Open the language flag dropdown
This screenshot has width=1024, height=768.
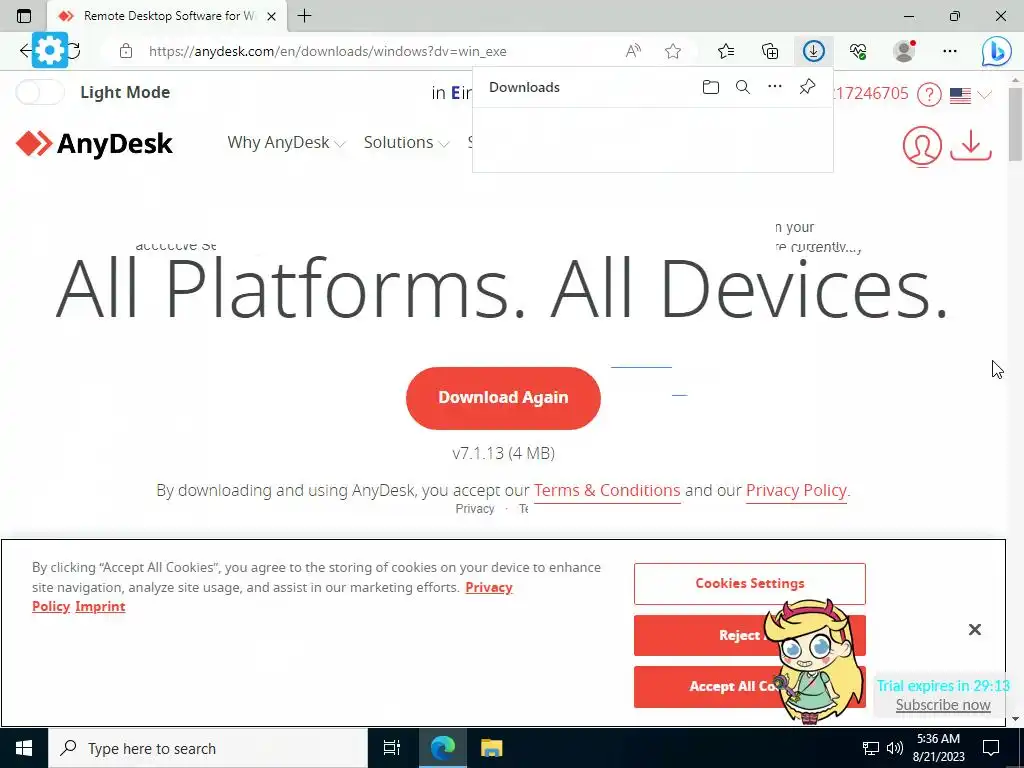[970, 95]
